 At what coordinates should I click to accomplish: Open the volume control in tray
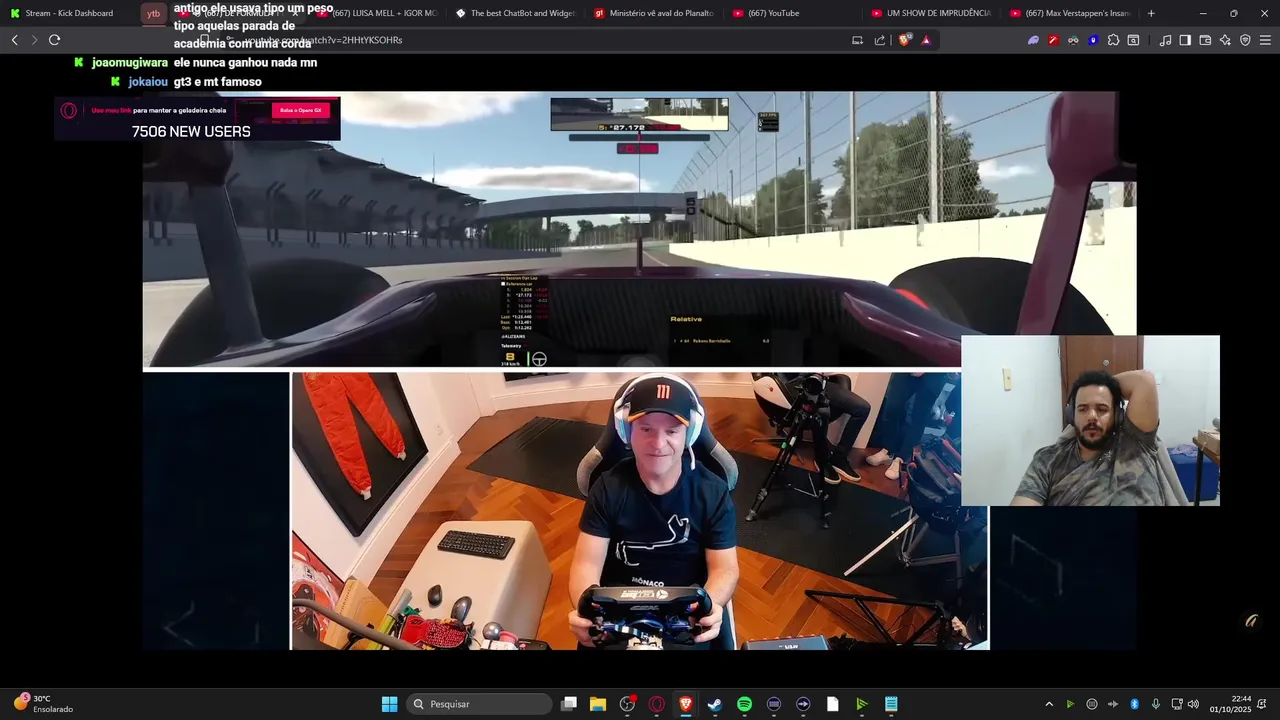[1193, 704]
